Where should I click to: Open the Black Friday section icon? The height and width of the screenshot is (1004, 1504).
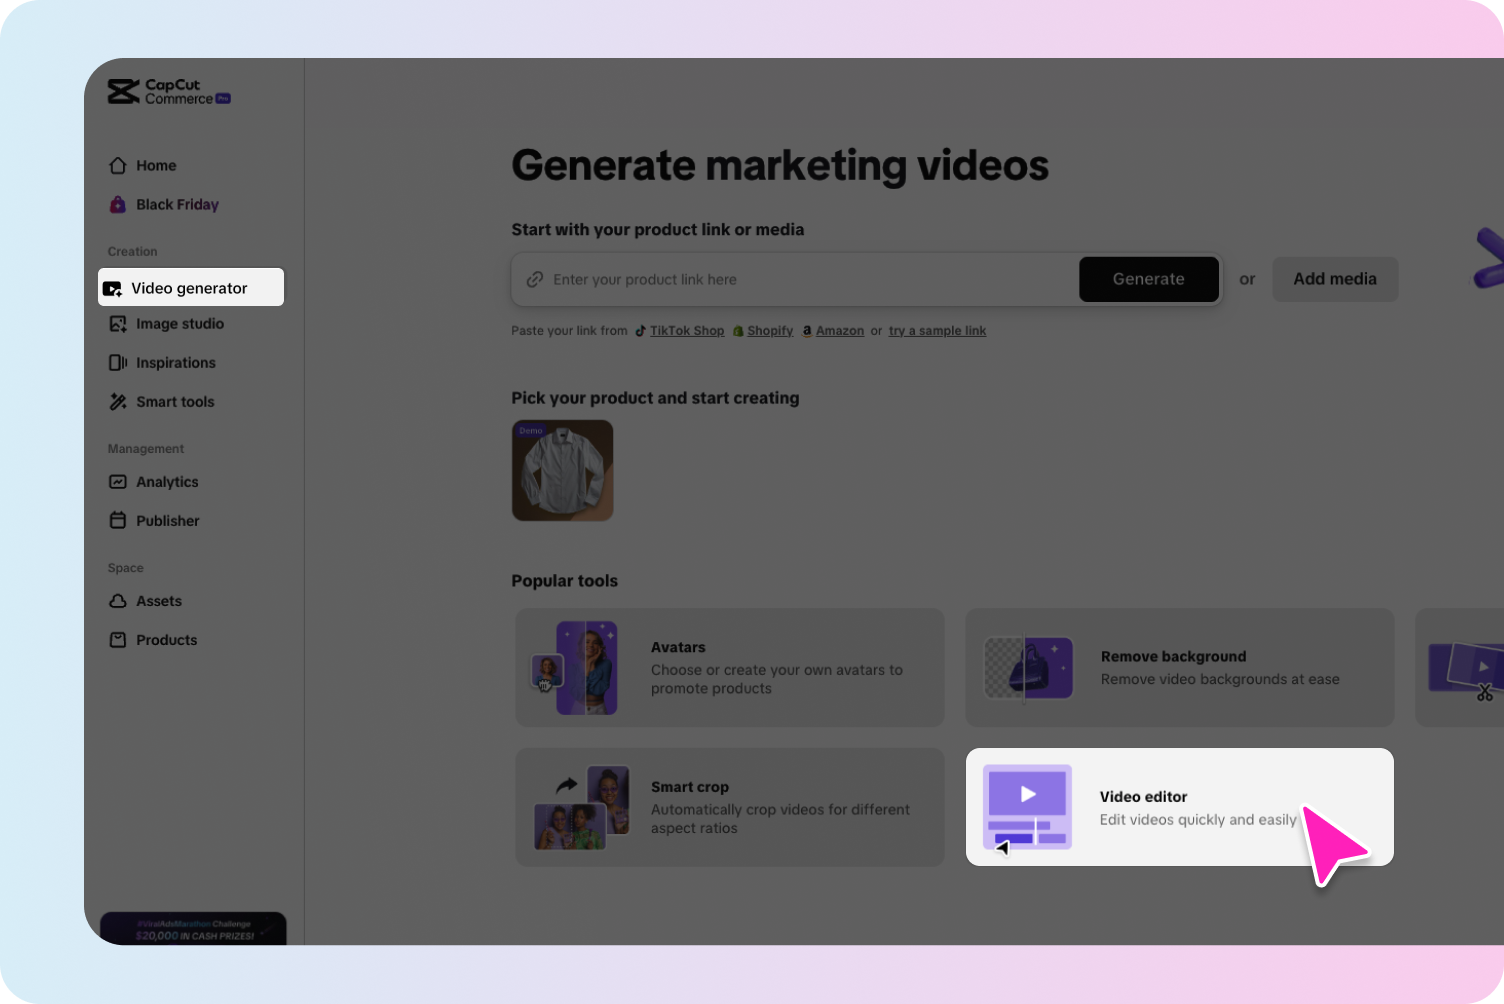(x=119, y=204)
